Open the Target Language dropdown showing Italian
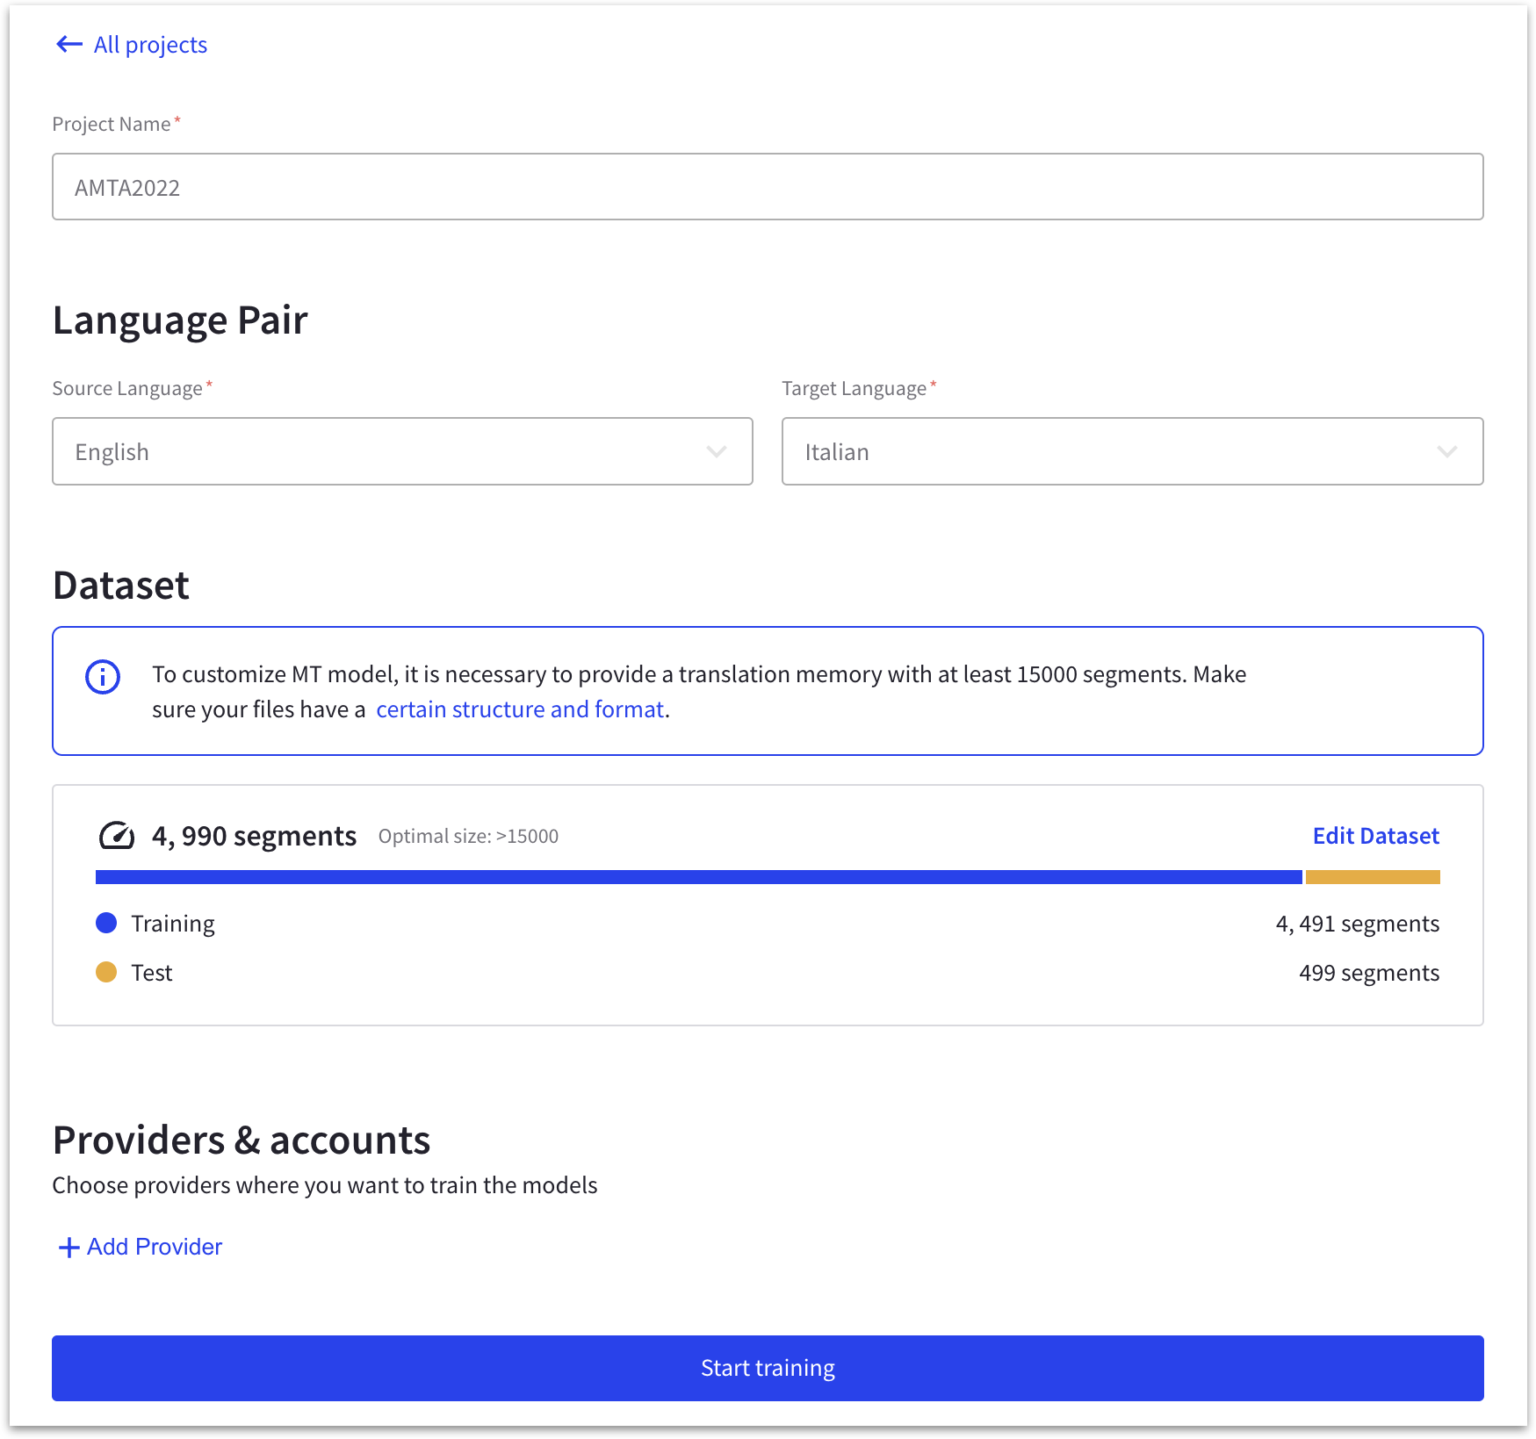 point(1132,451)
